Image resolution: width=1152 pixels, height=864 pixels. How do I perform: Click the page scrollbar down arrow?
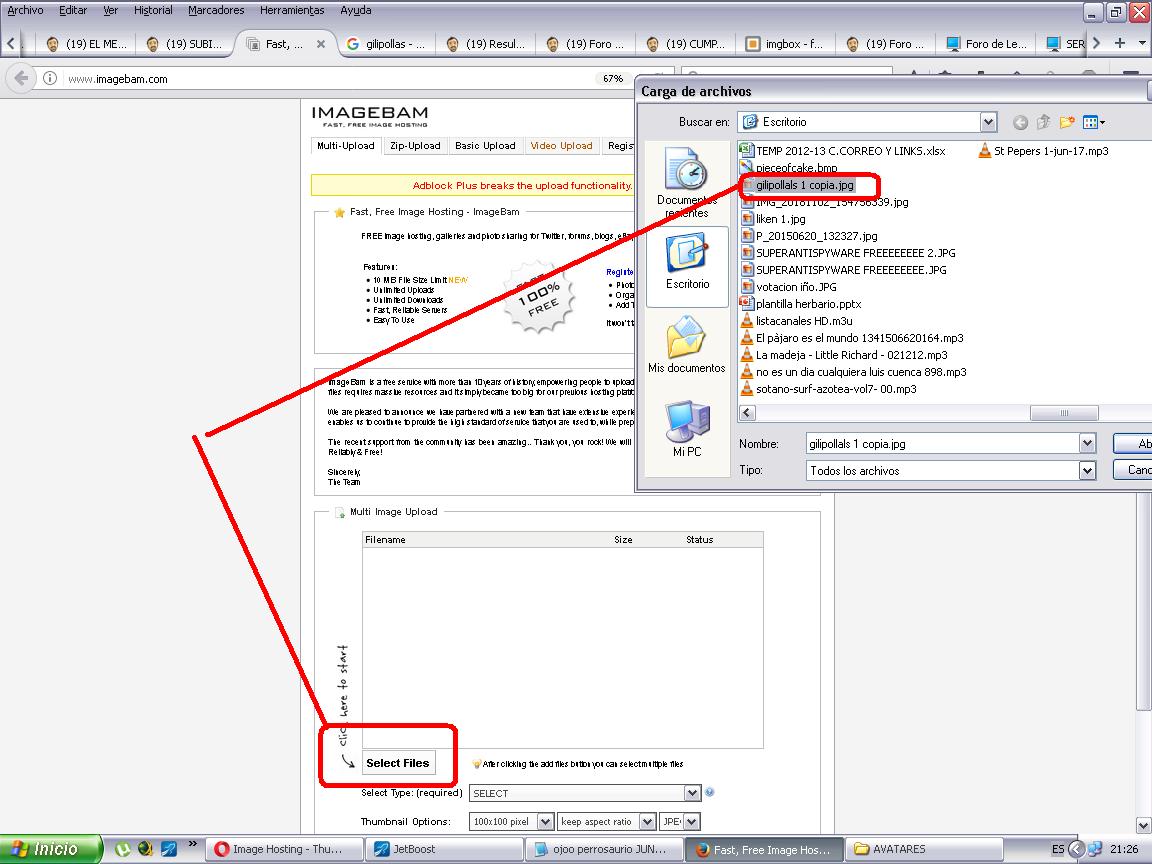(x=1143, y=825)
